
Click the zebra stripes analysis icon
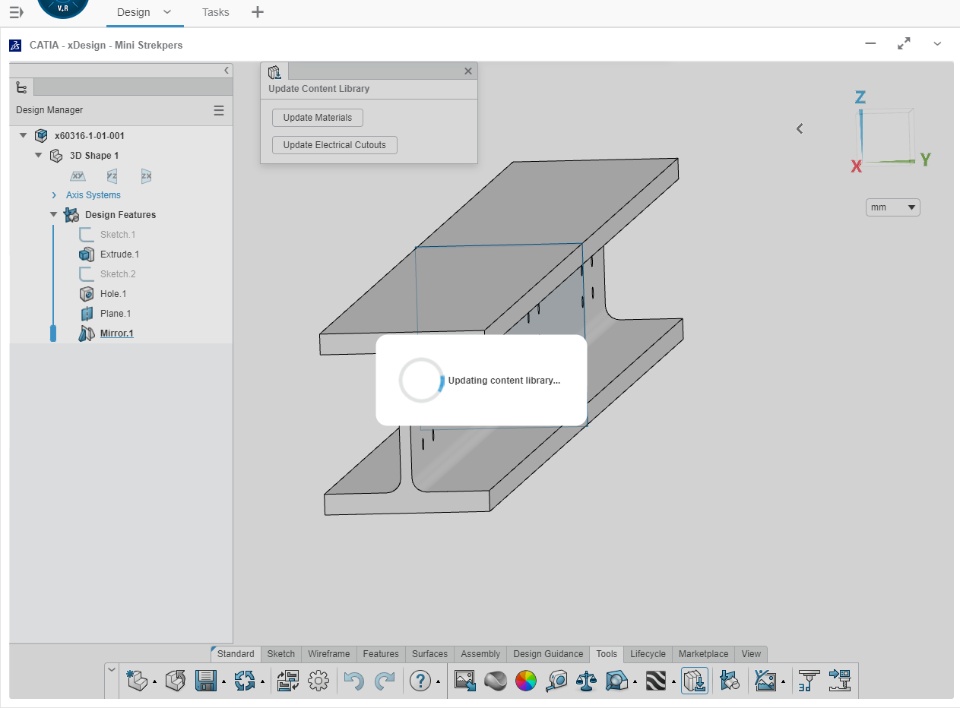pyautogui.click(x=656, y=680)
